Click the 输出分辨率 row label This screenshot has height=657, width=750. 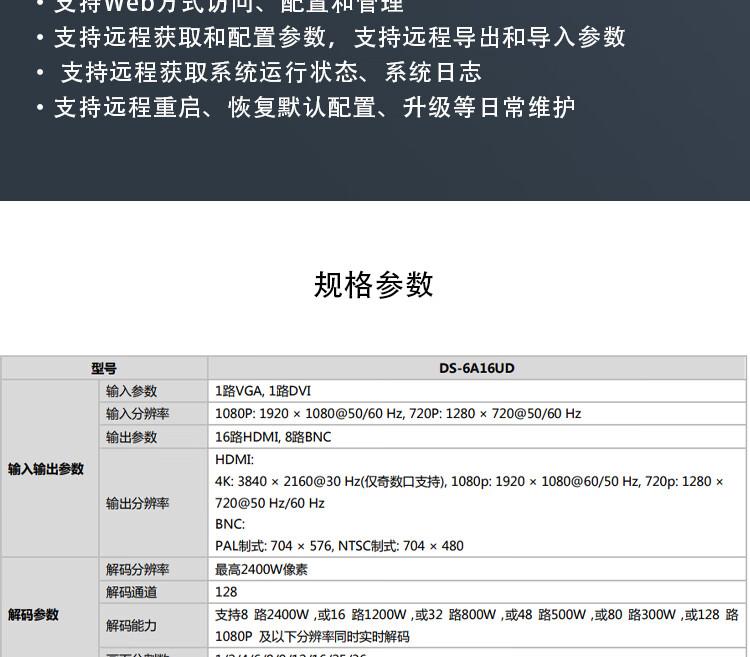point(137,503)
